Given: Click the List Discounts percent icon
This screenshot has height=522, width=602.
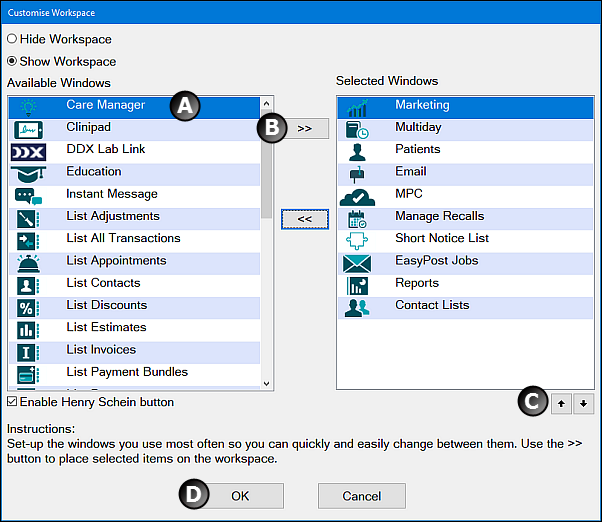Looking at the screenshot, I should [x=28, y=308].
